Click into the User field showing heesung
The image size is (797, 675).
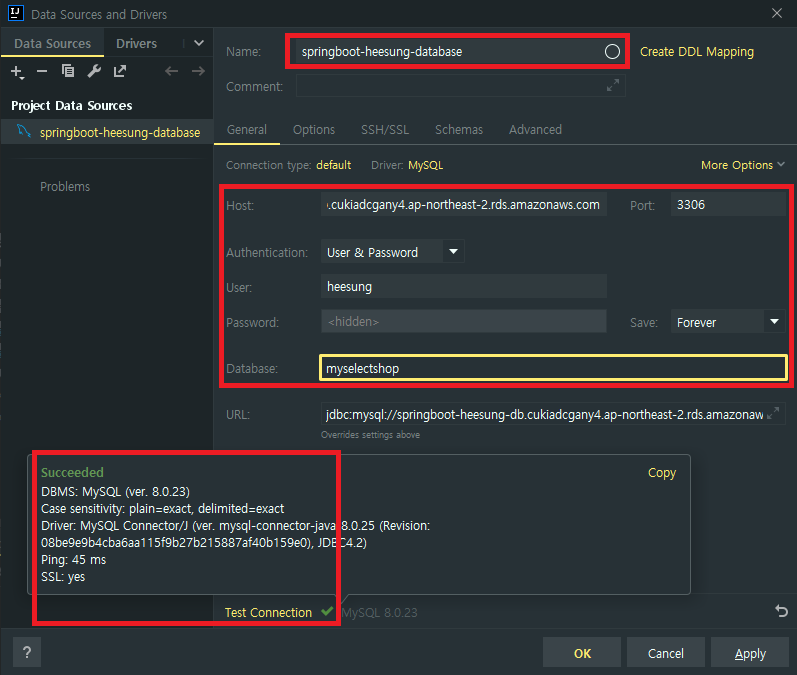464,286
